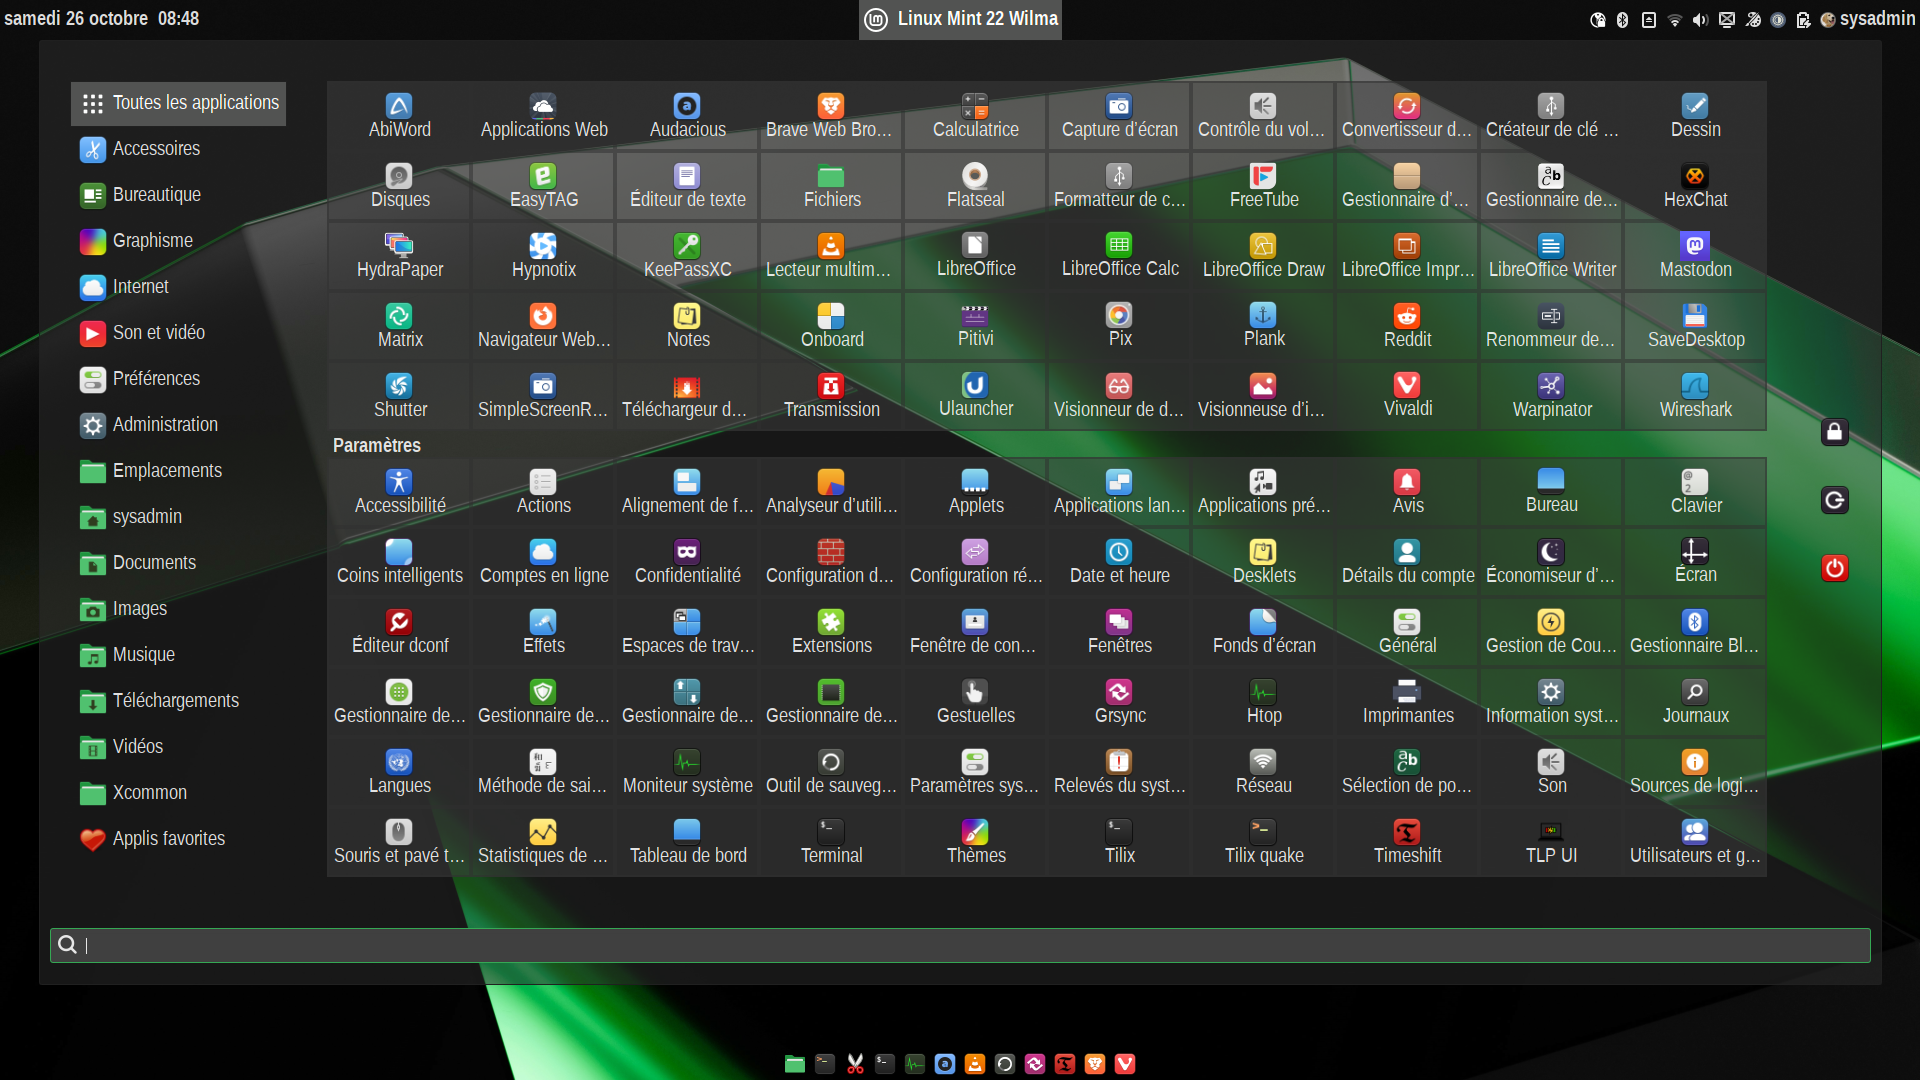Open the Audacious music player
Screen dimensions: 1920x1080
[x=687, y=116]
